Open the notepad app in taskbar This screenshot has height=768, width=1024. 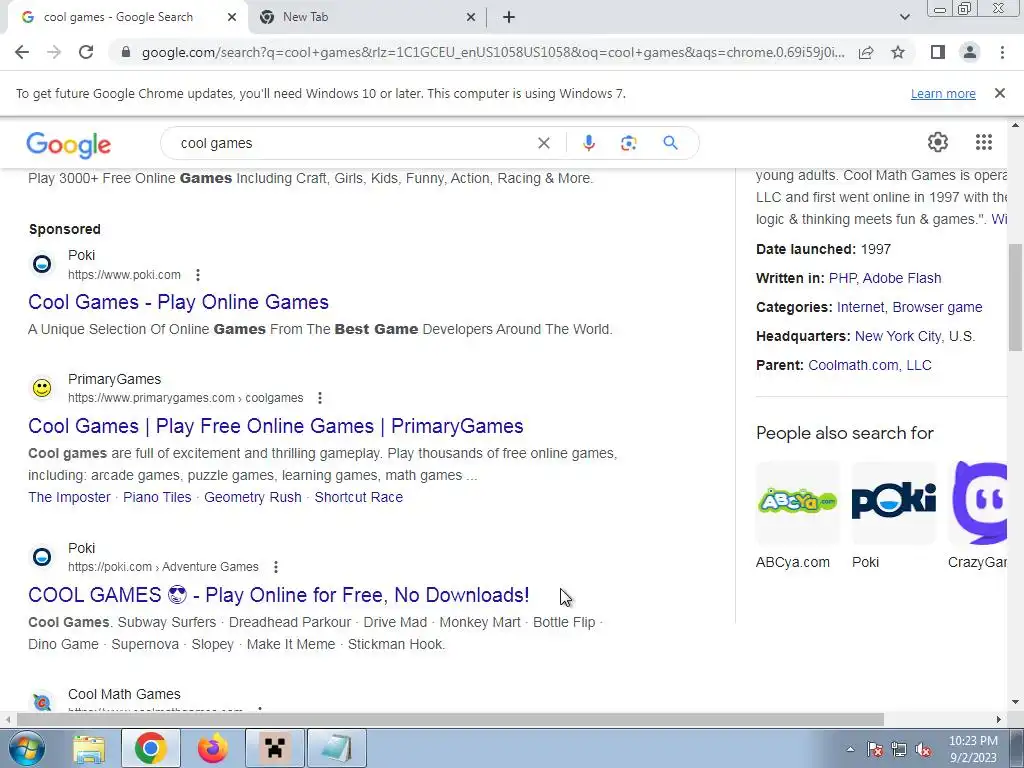click(x=337, y=748)
